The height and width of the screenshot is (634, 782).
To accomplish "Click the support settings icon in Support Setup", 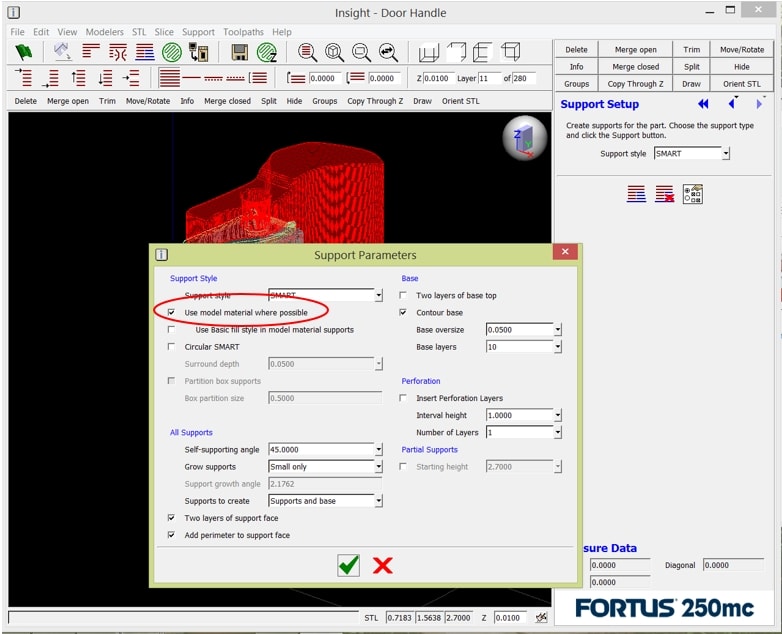I will [x=693, y=194].
